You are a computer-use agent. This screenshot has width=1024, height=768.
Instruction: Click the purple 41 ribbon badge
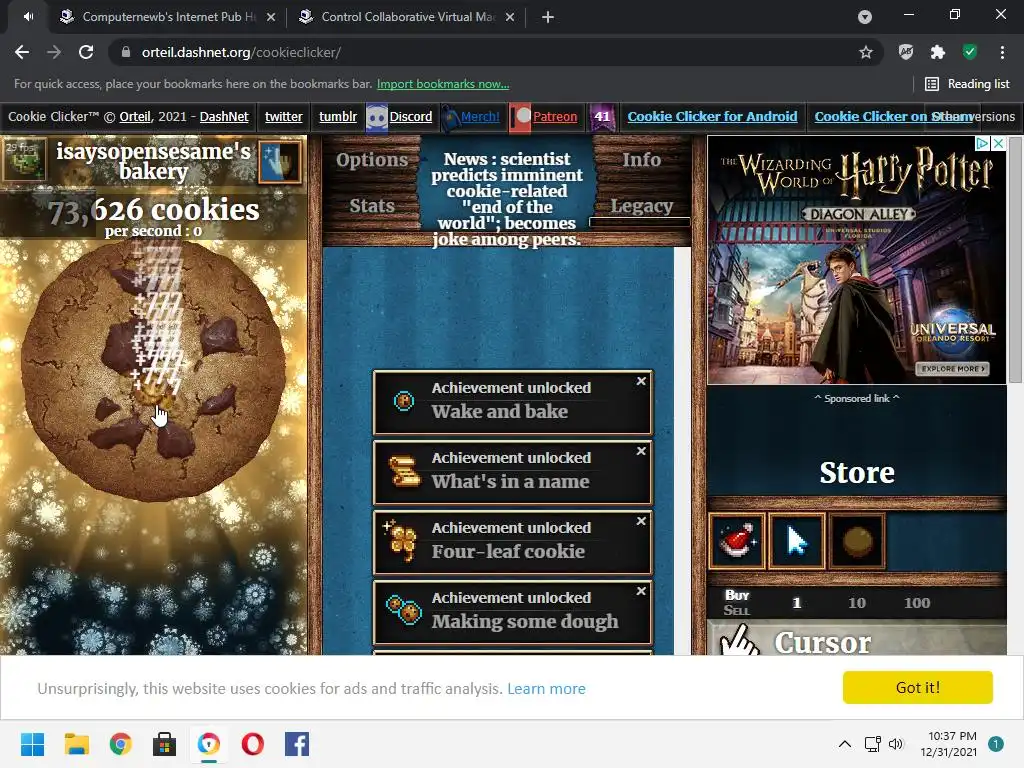pyautogui.click(x=602, y=118)
